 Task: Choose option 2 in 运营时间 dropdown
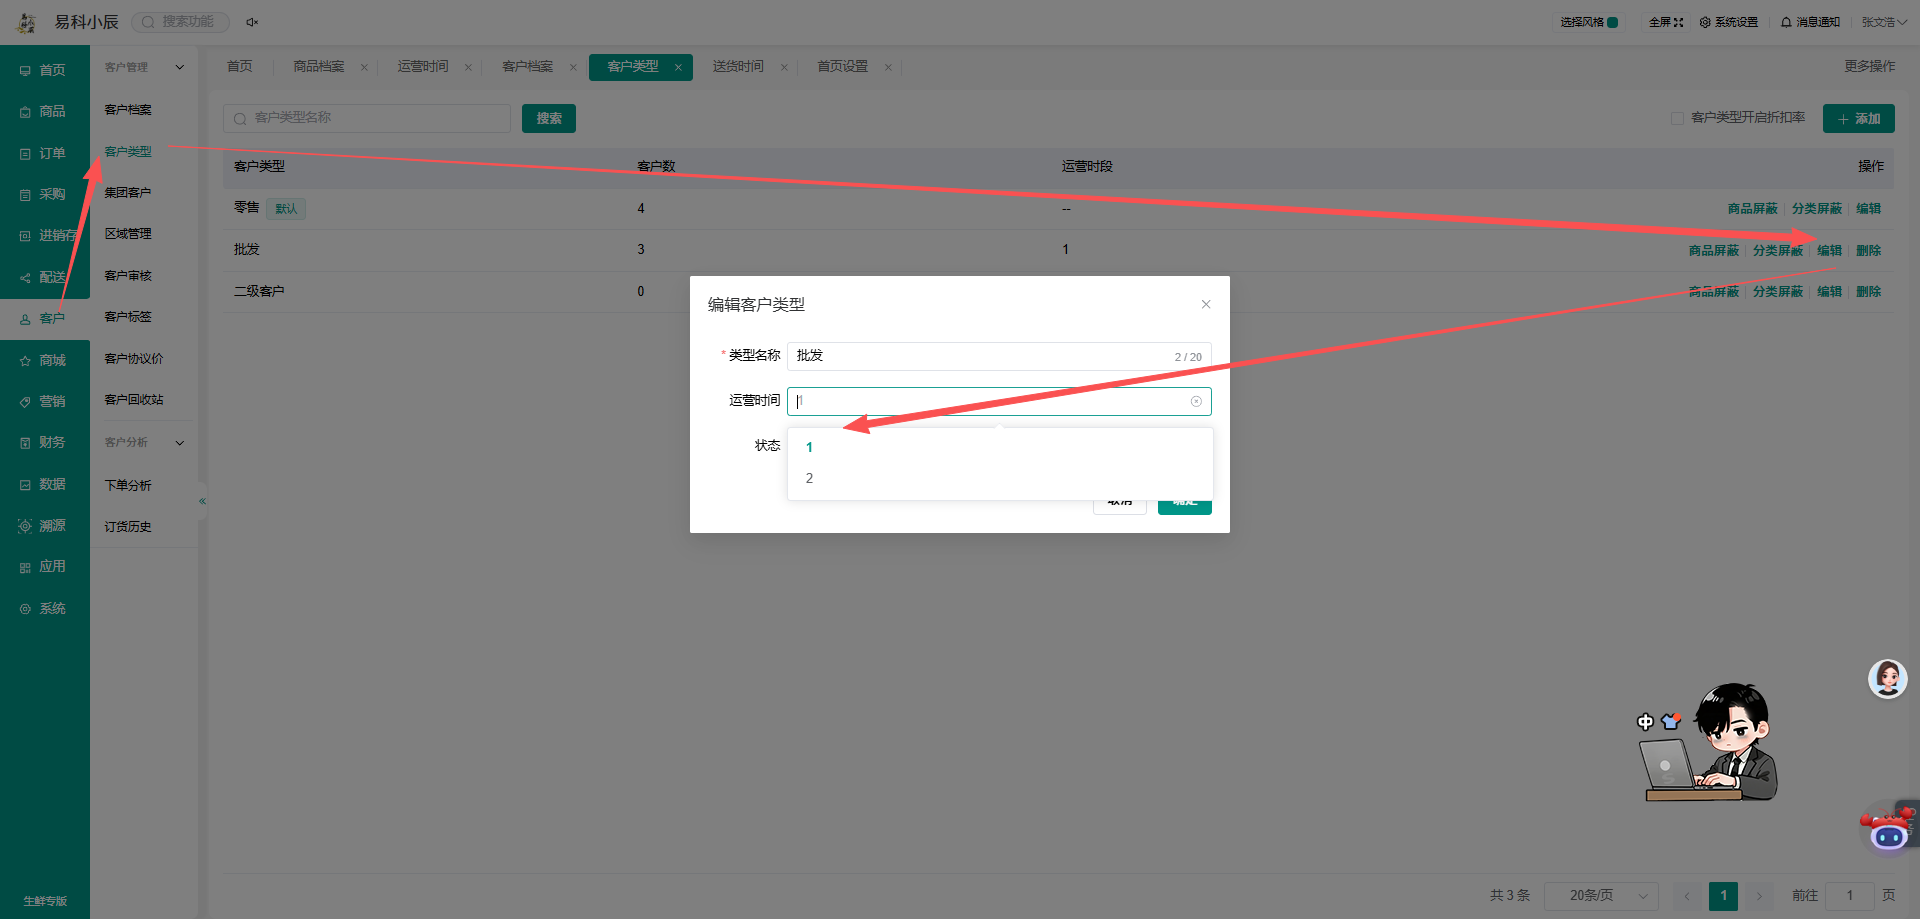click(x=1000, y=478)
